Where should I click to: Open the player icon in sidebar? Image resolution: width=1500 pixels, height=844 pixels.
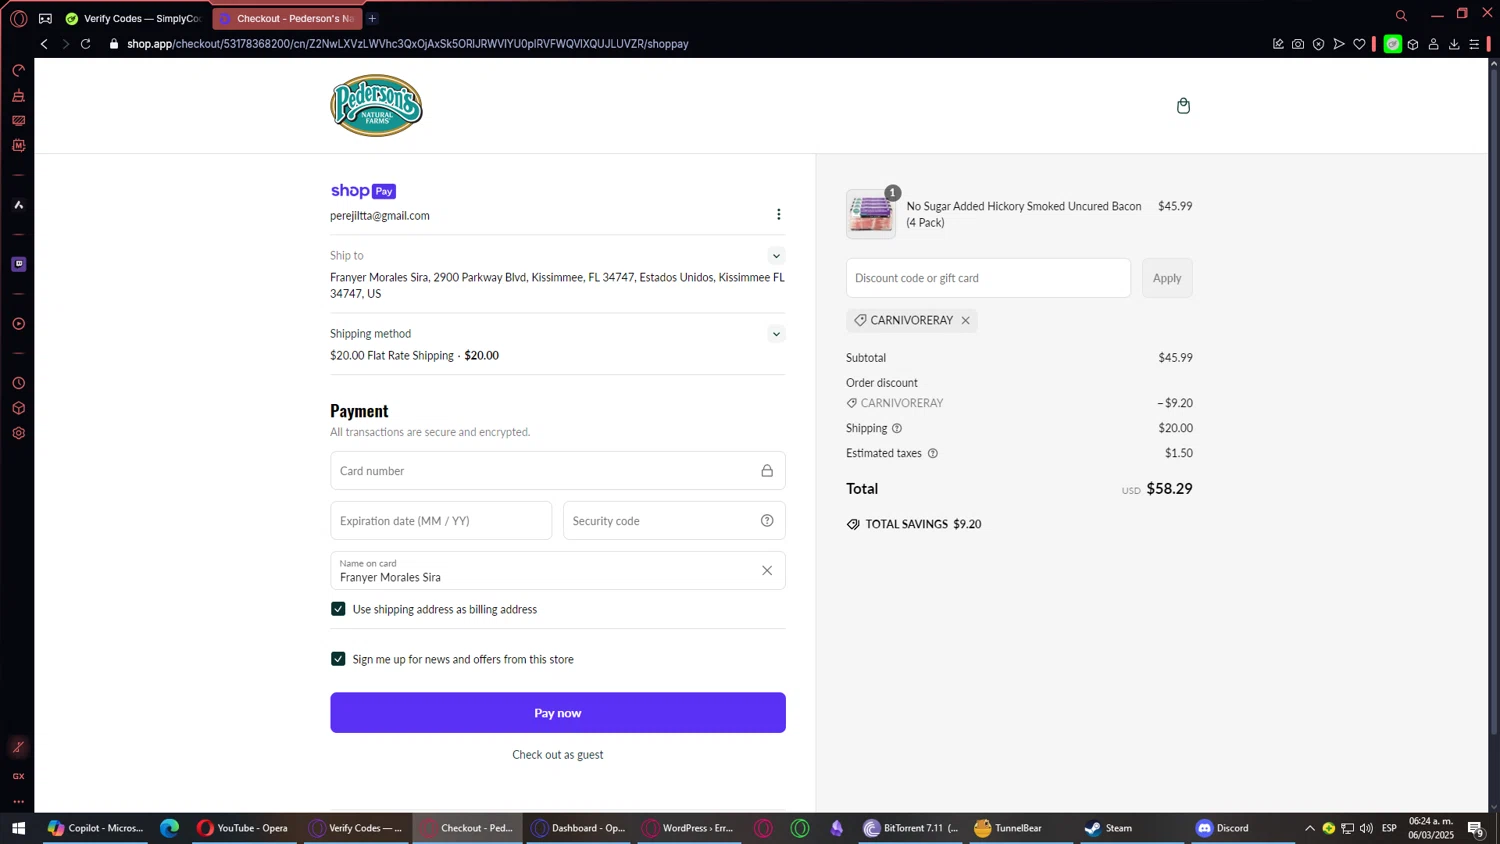click(18, 324)
